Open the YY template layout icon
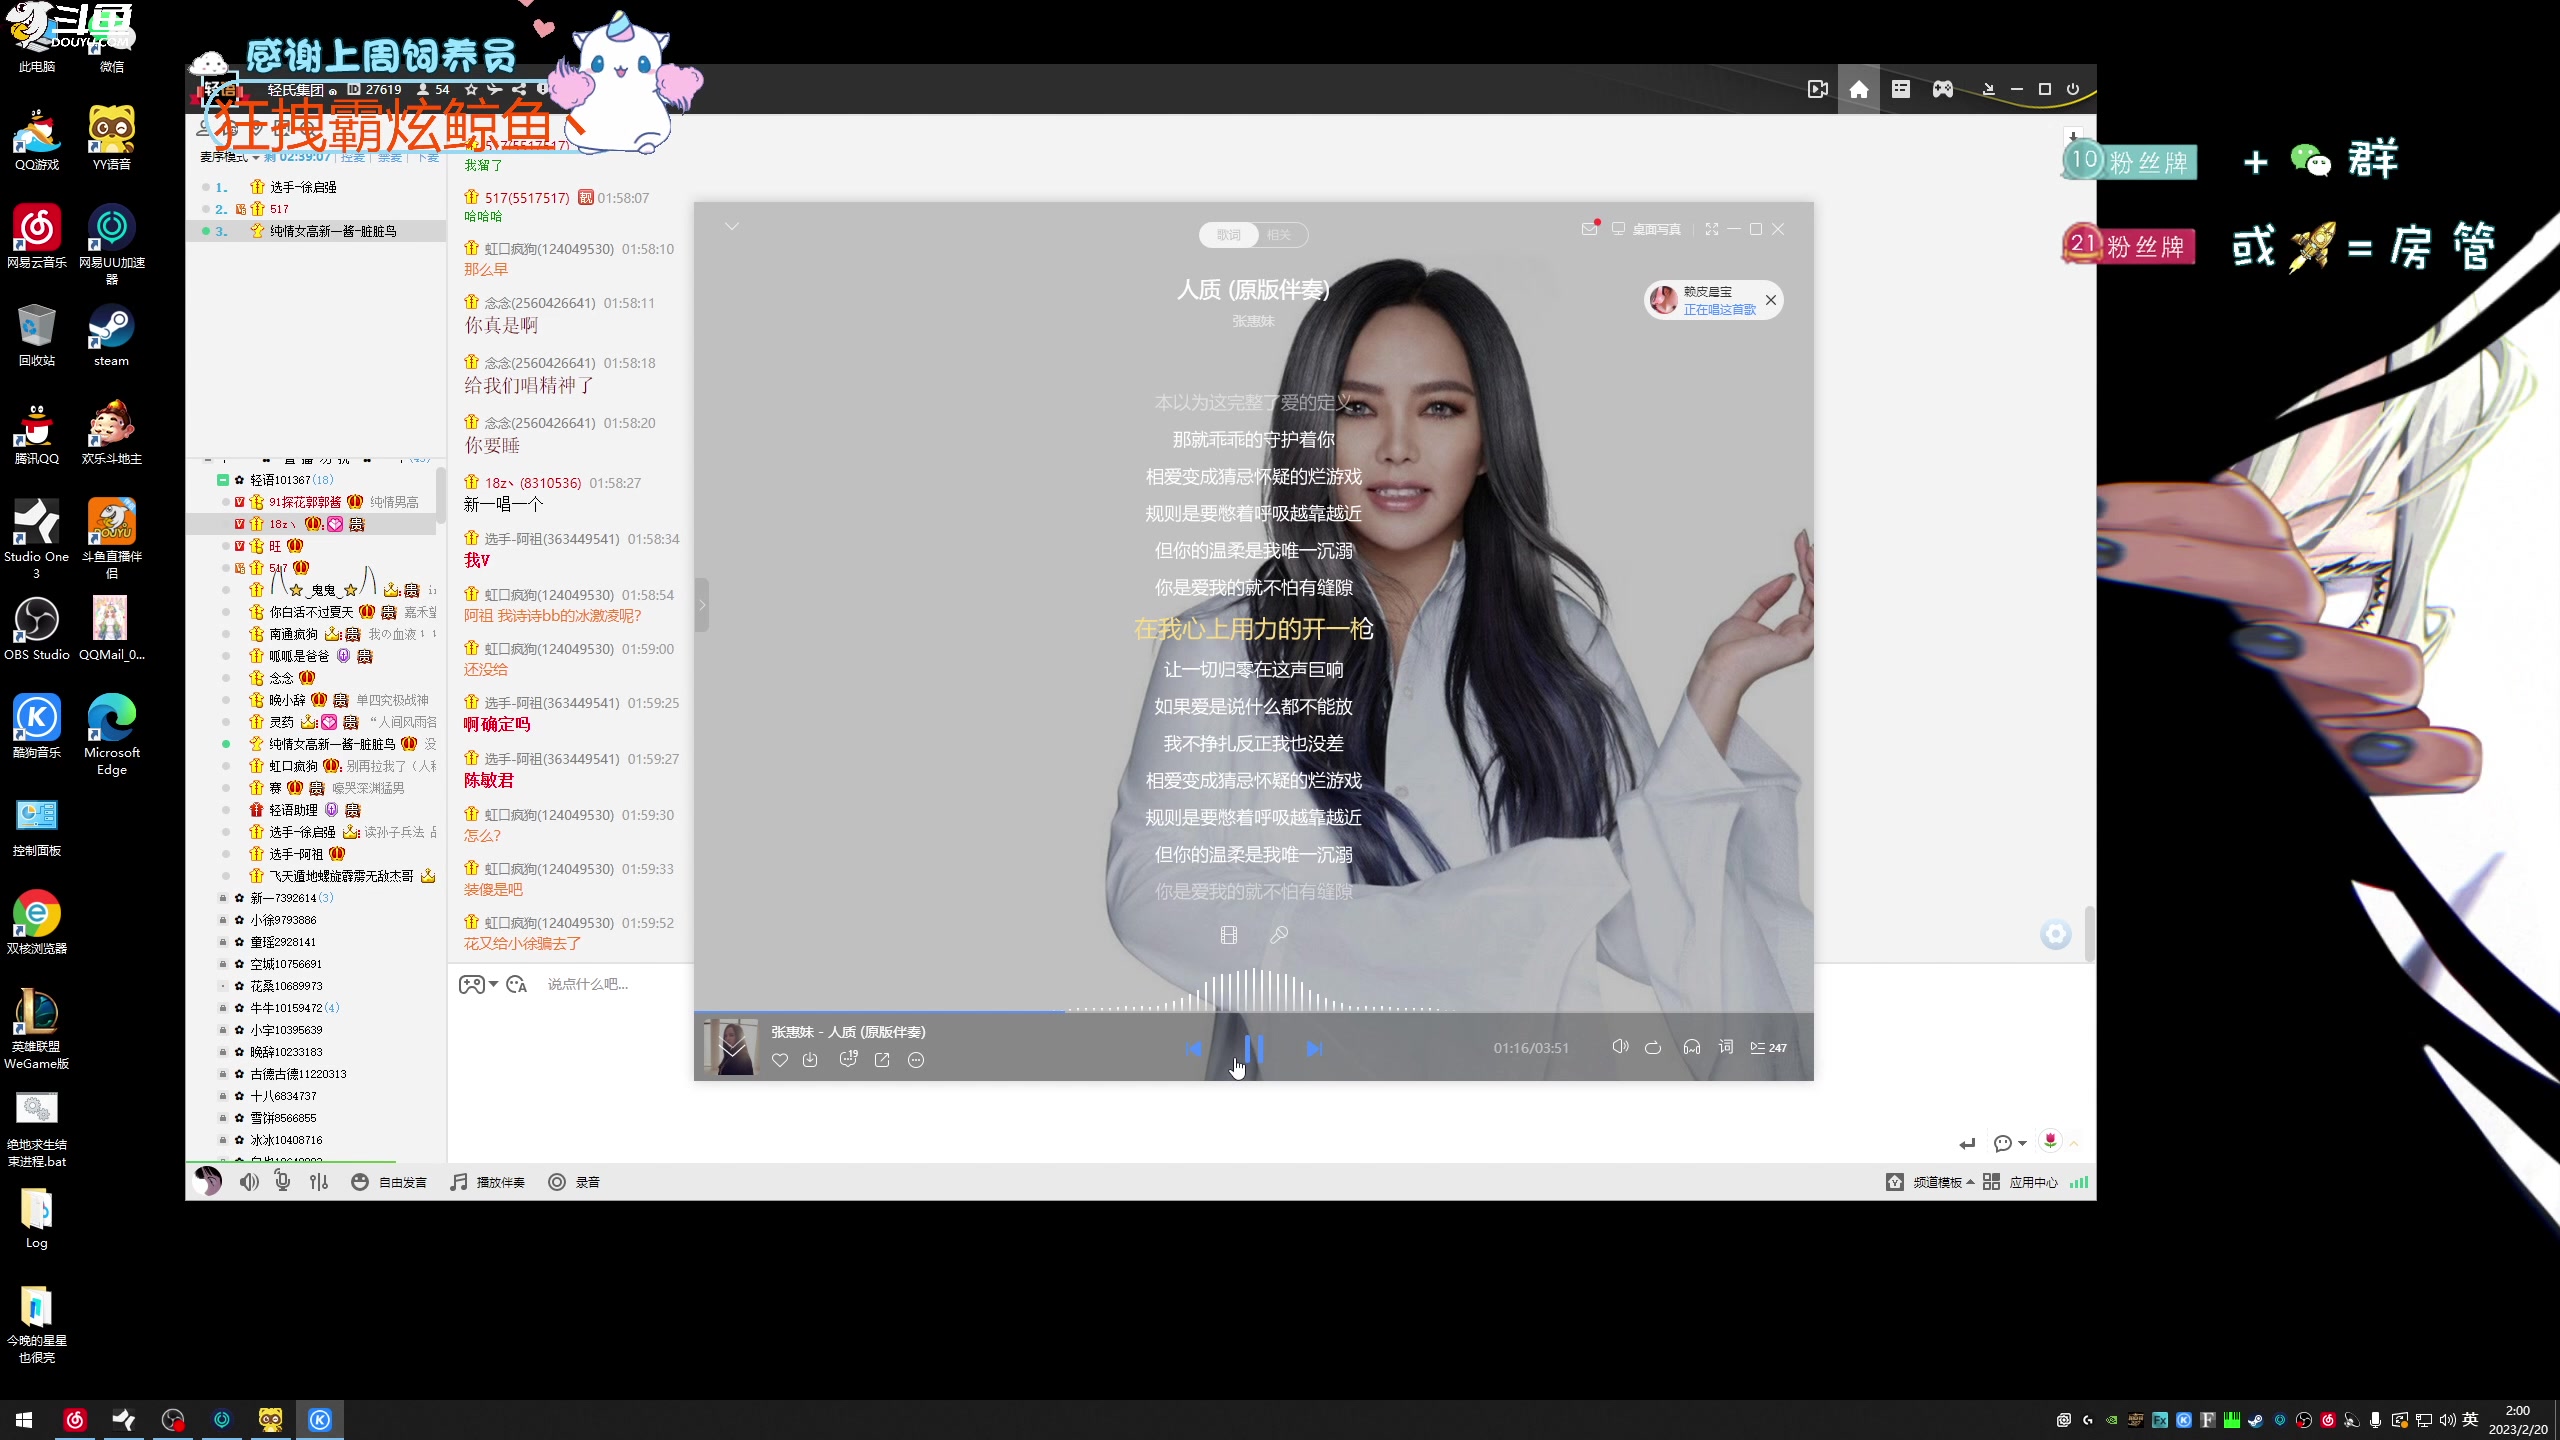This screenshot has width=2560, height=1440. 1901,89
